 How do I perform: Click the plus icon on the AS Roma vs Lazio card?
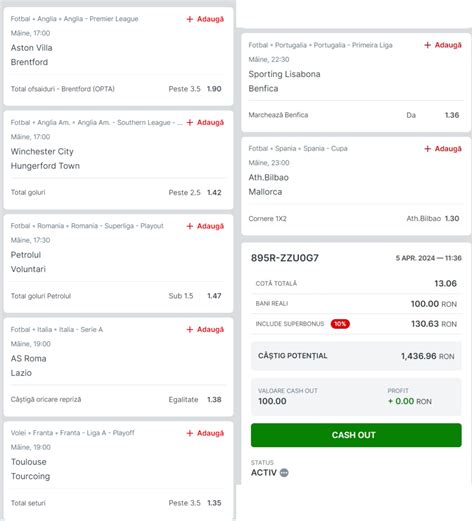(190, 329)
